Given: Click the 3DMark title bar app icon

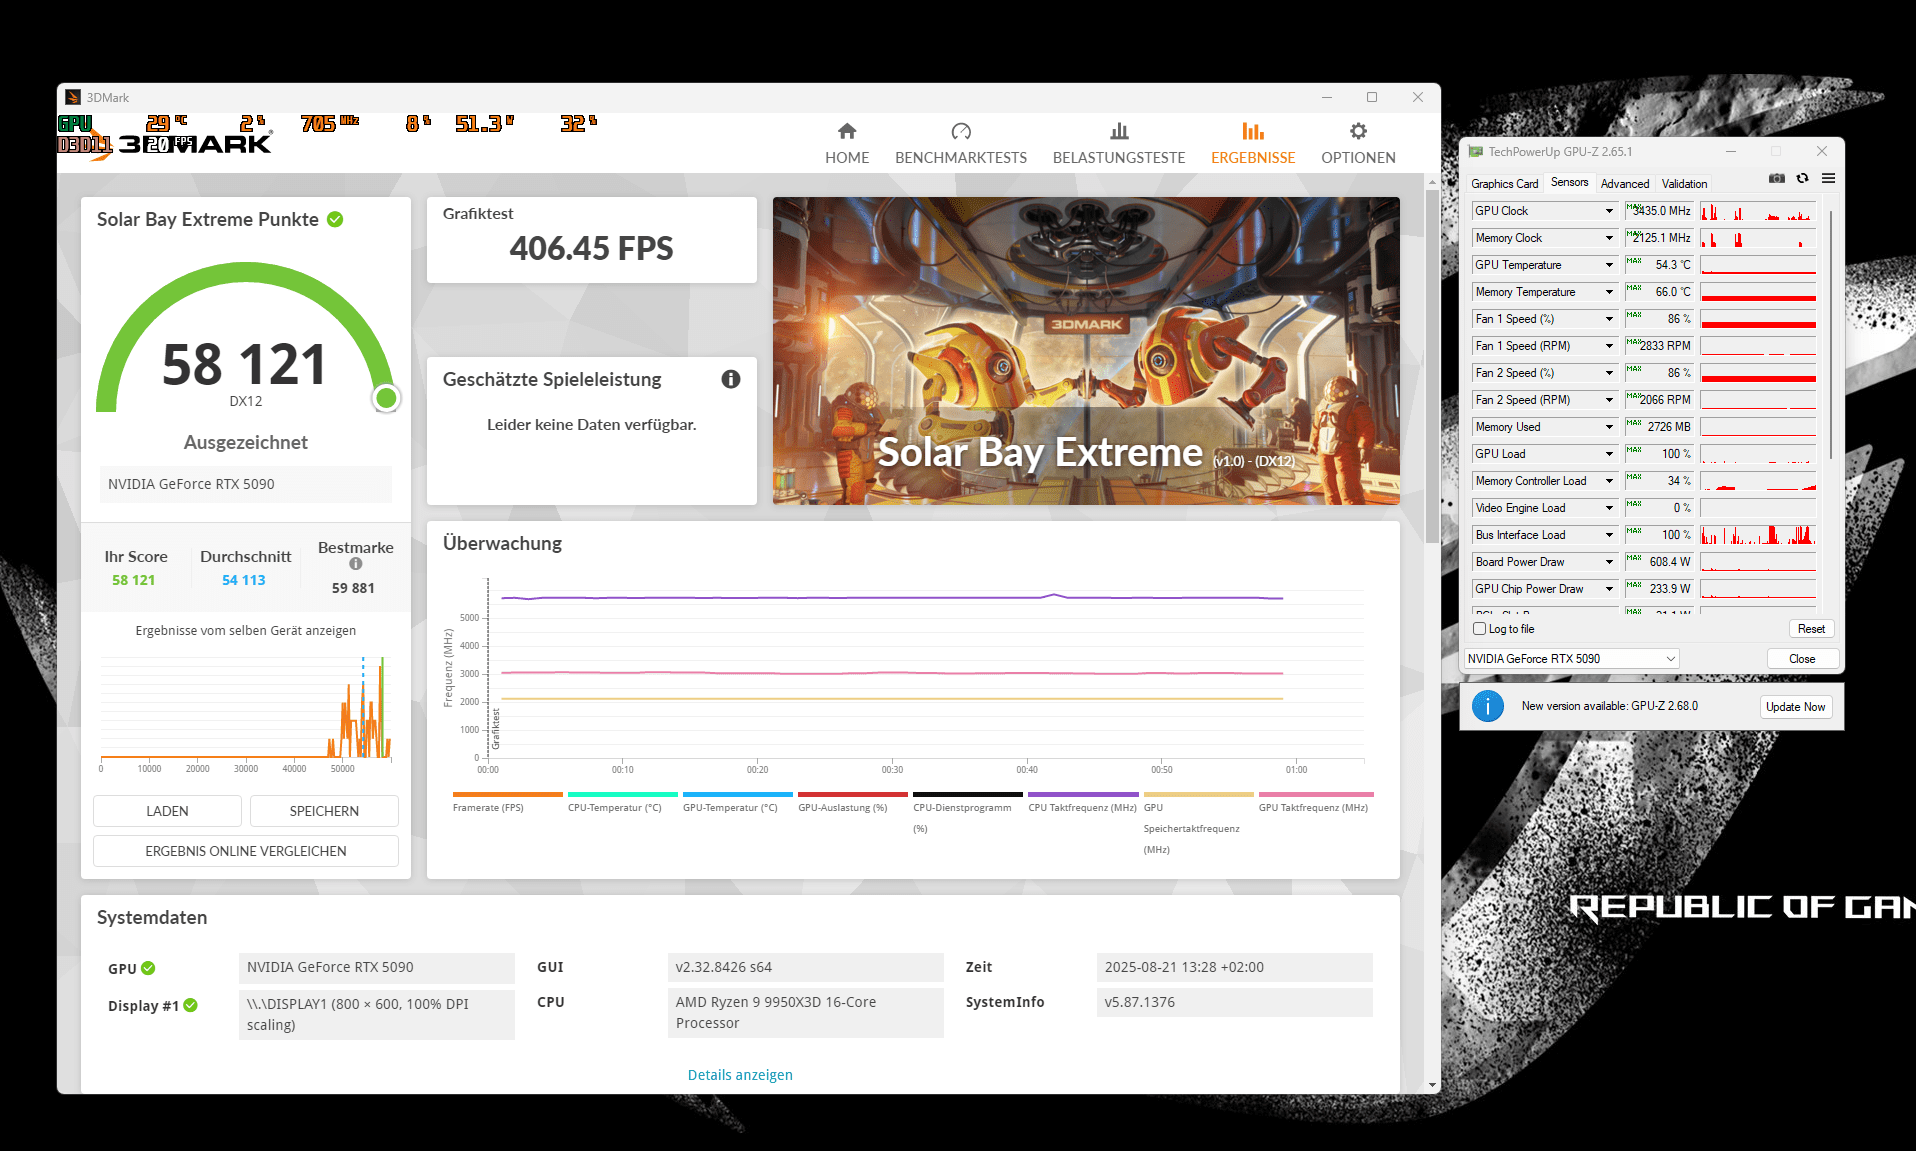Looking at the screenshot, I should (73, 97).
